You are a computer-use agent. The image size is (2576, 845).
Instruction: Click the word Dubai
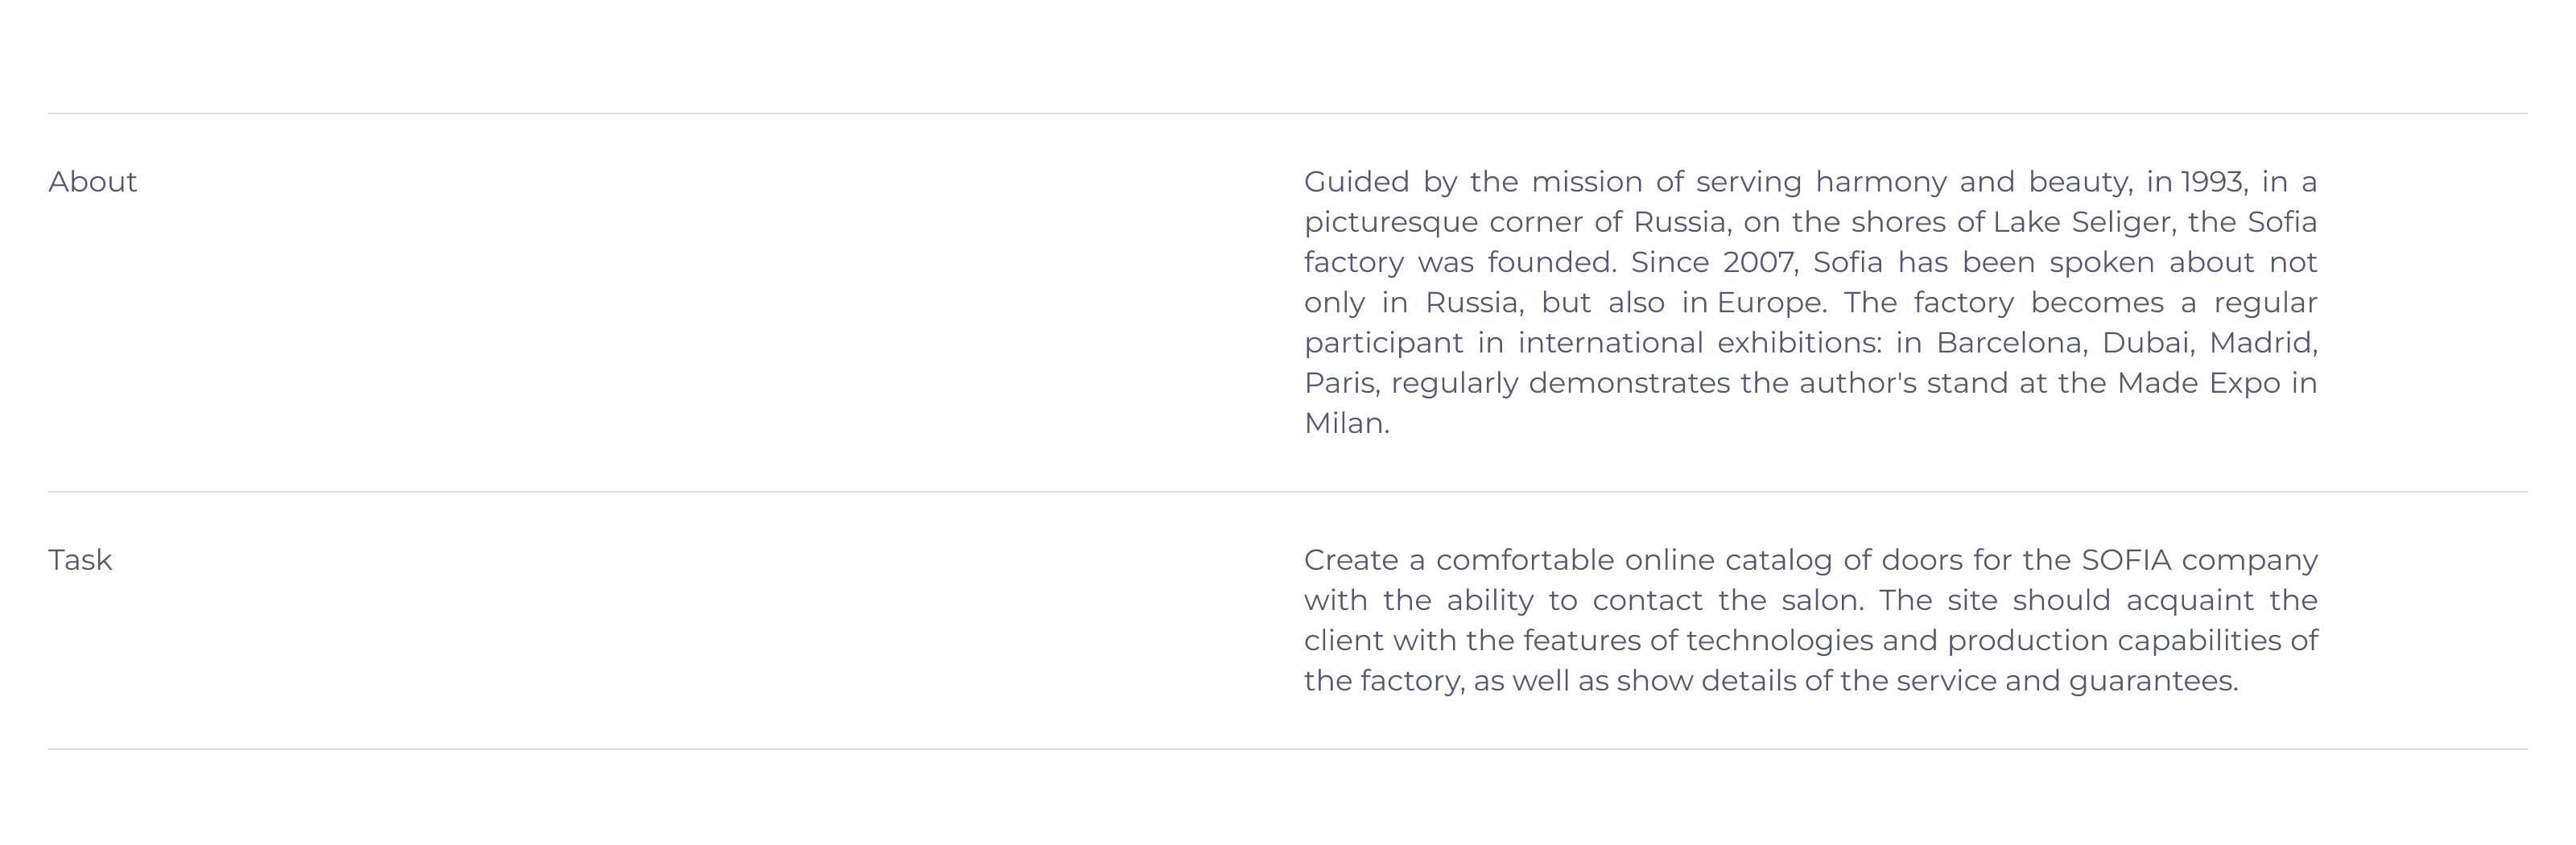point(2146,343)
